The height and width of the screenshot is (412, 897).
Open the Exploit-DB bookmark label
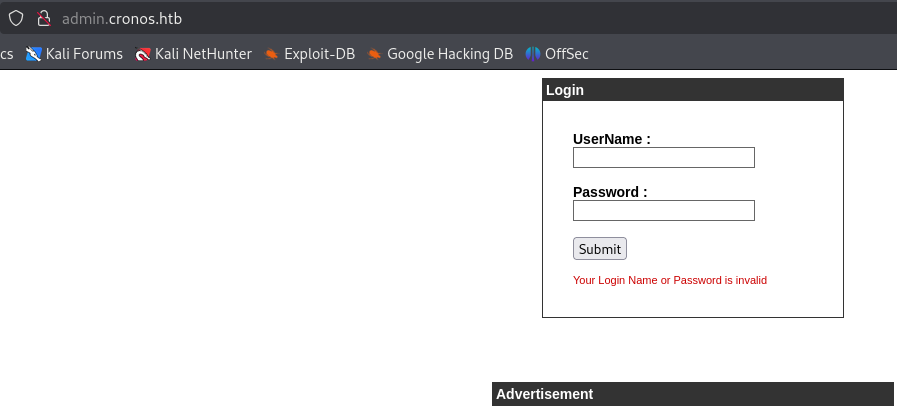319,54
